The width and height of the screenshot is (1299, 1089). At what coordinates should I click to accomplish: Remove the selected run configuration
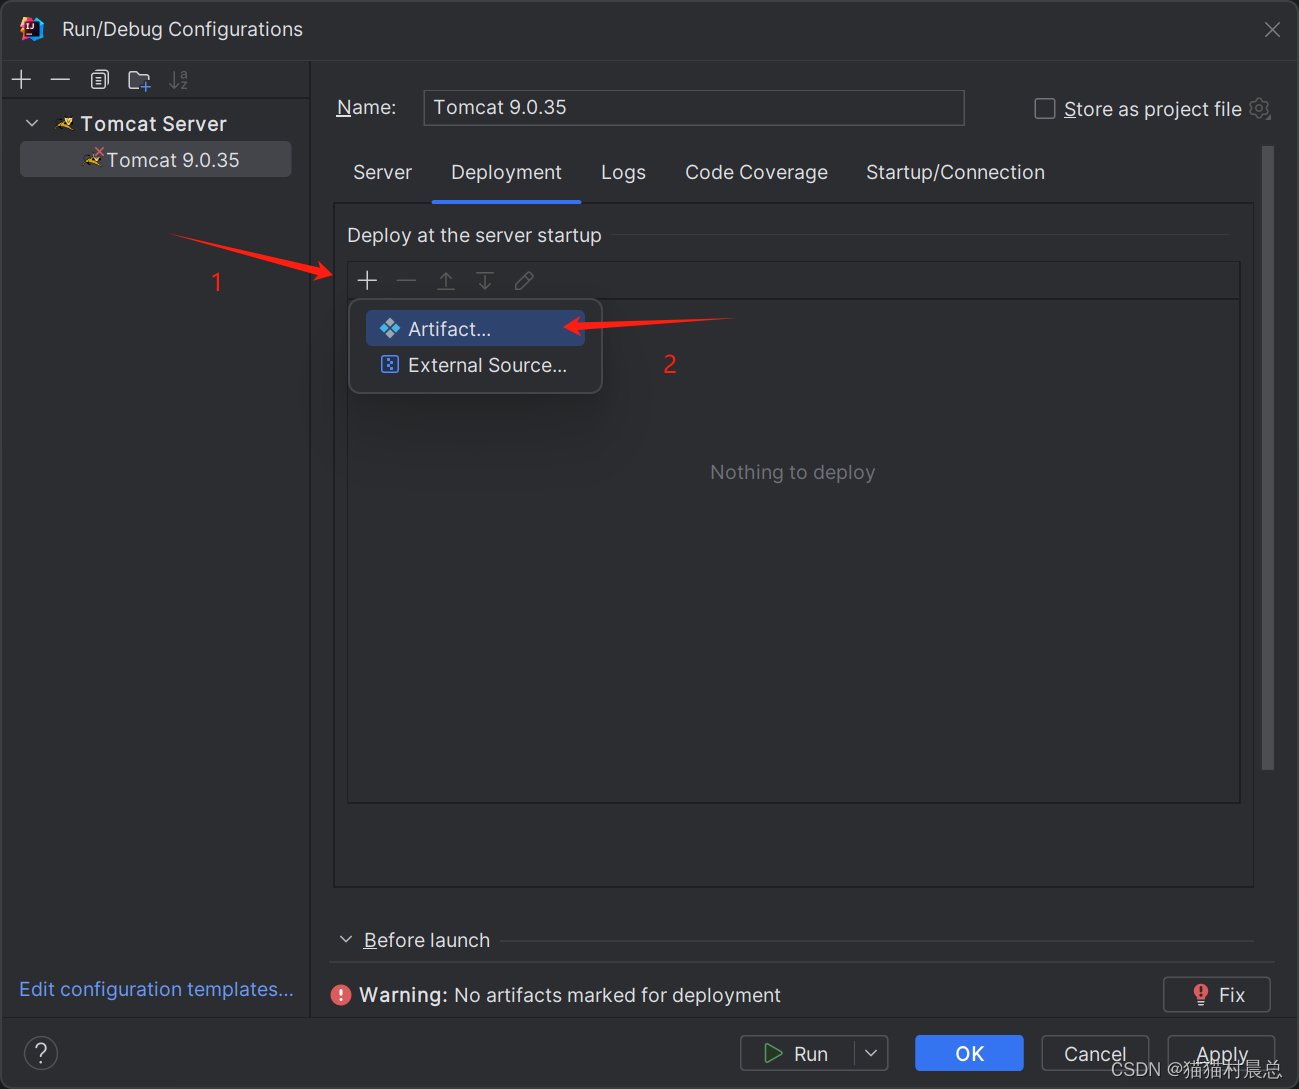60,79
